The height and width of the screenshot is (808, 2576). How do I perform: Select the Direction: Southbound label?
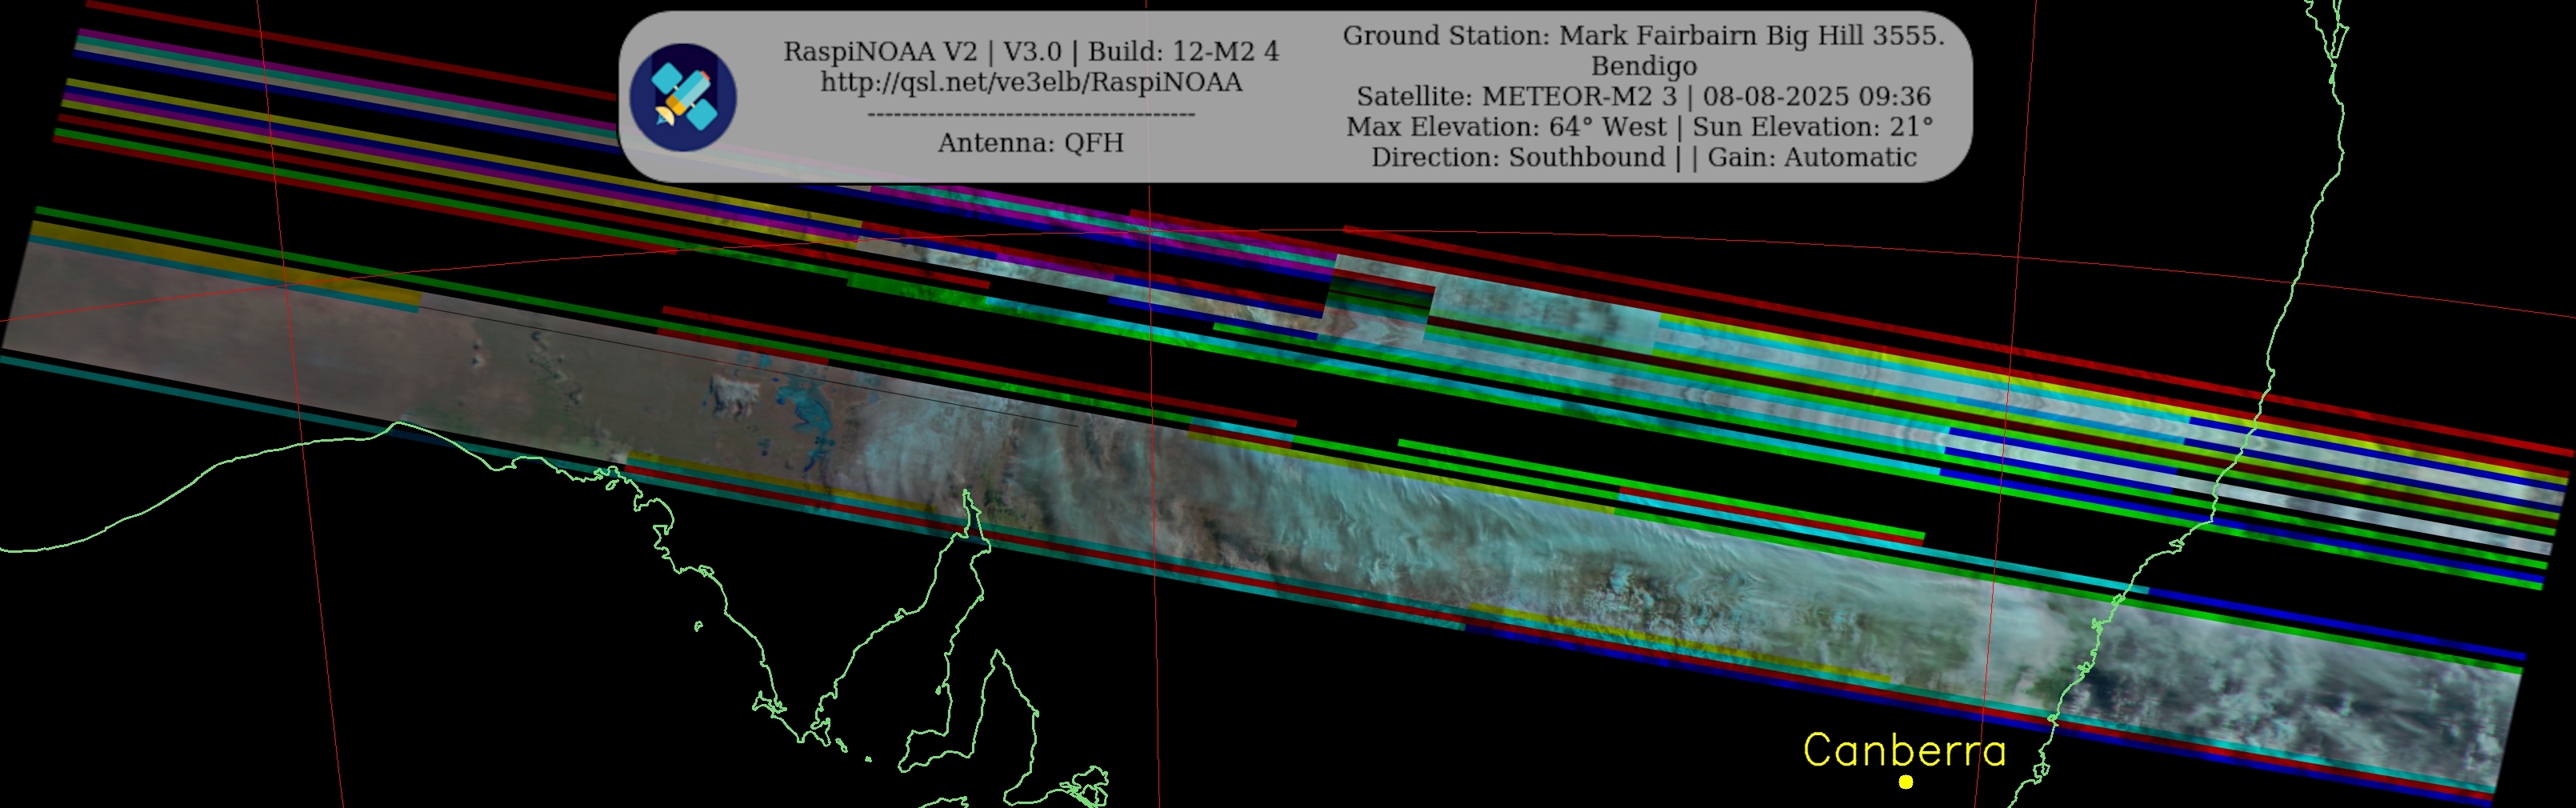point(1517,158)
